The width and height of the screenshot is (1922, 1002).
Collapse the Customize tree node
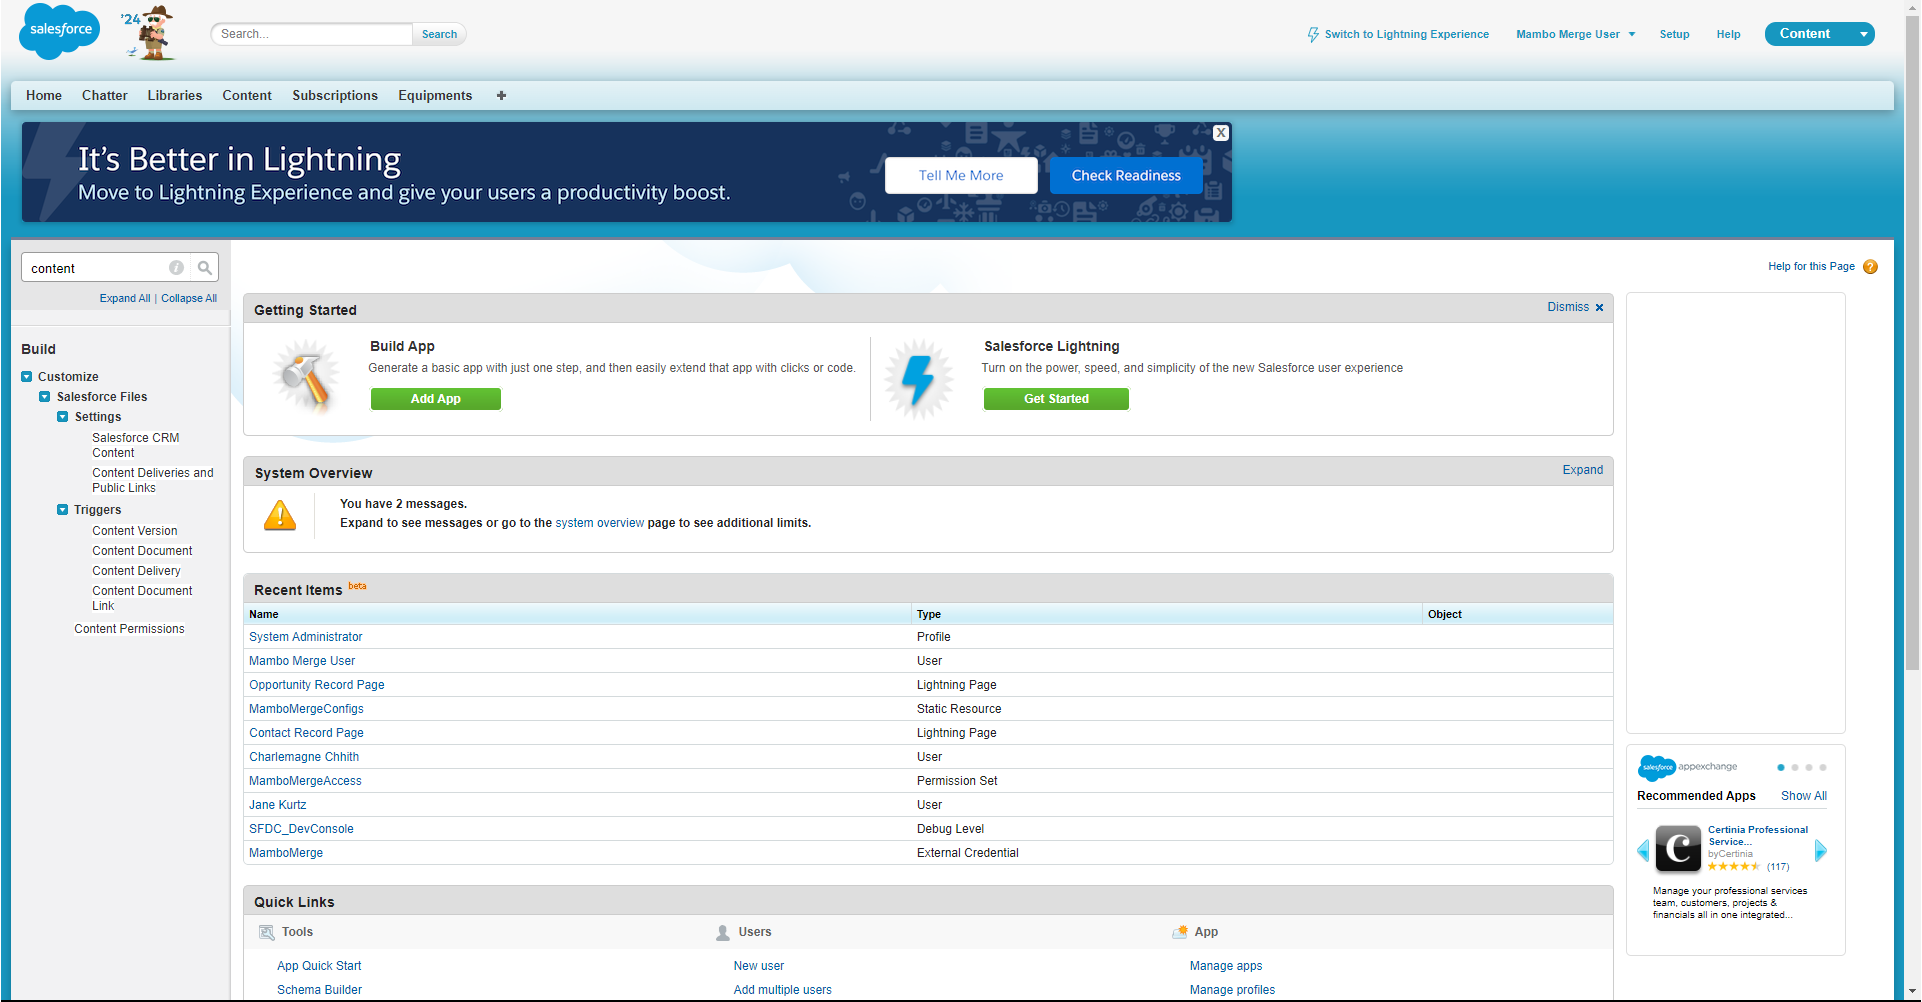click(26, 376)
